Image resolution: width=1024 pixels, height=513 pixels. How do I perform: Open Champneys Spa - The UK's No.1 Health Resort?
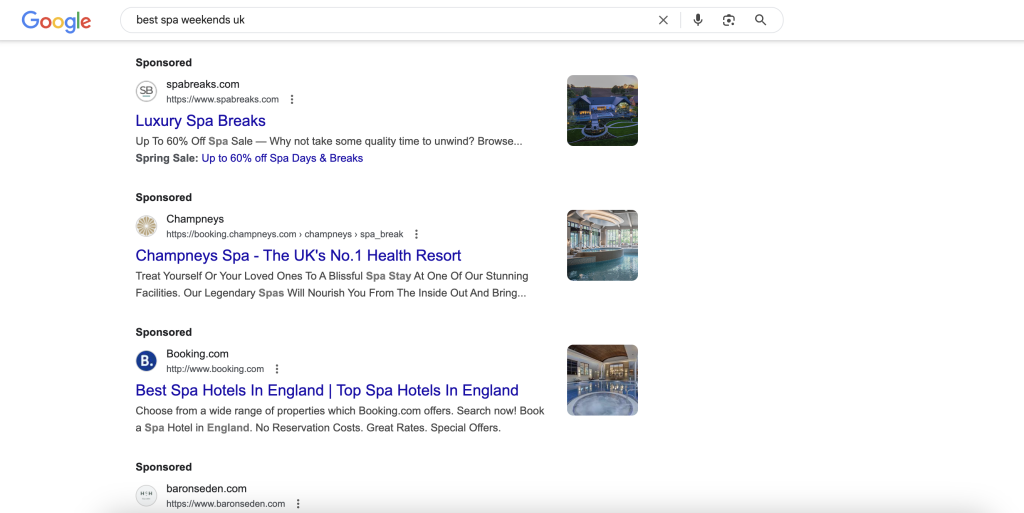(x=298, y=256)
